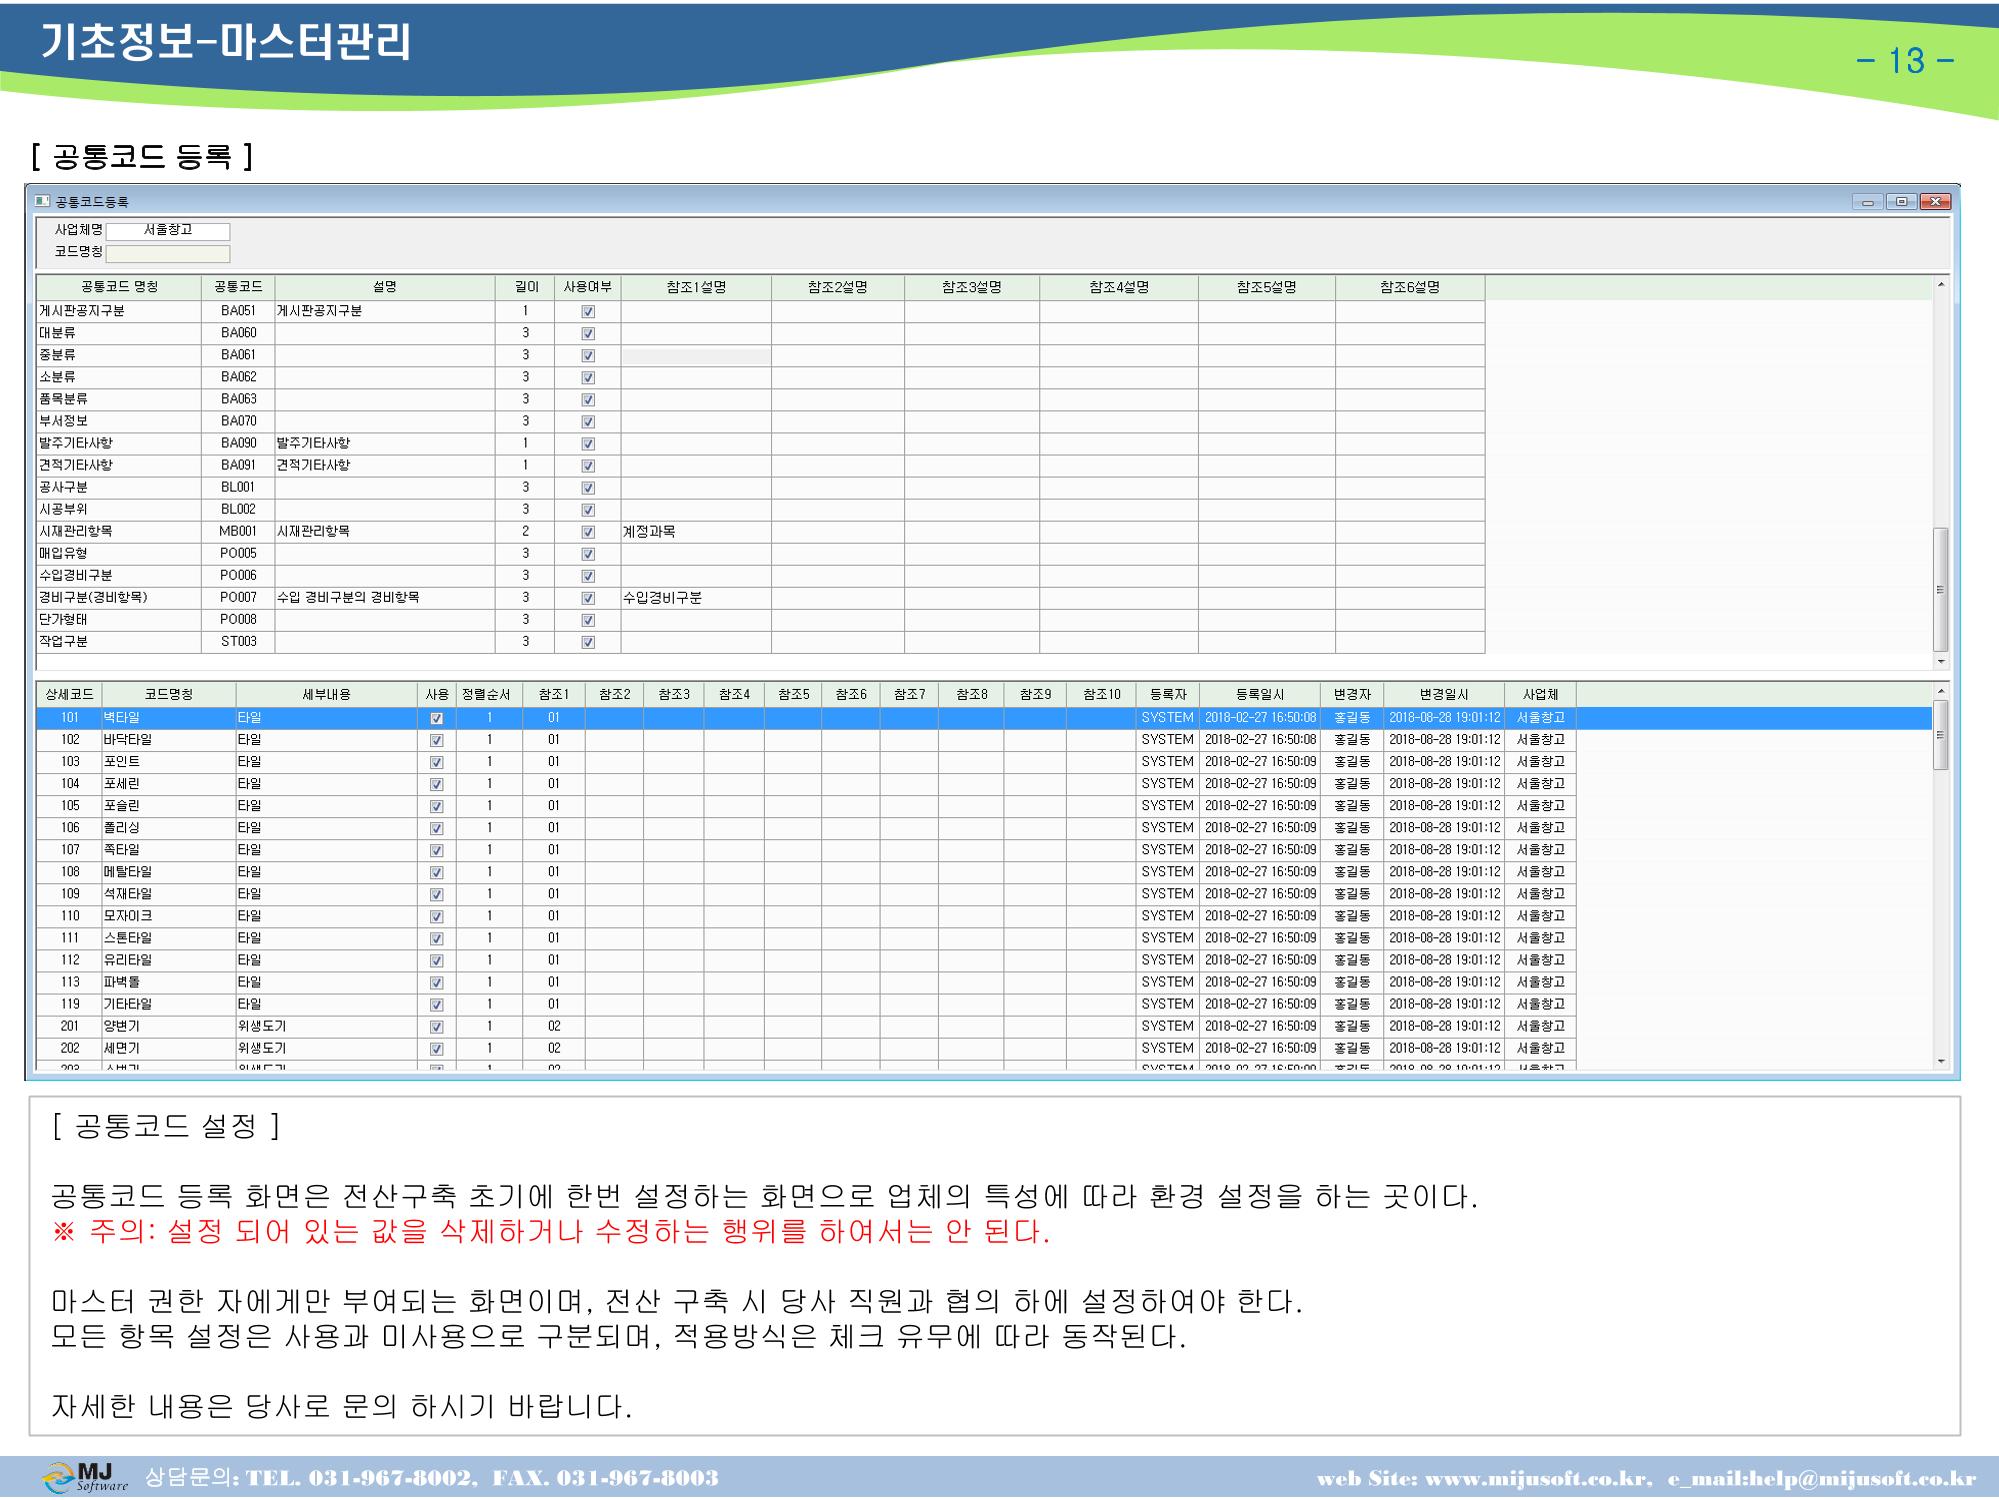Select the 공사구분 row name cell
This screenshot has height=1500, width=1999.
click(119, 487)
